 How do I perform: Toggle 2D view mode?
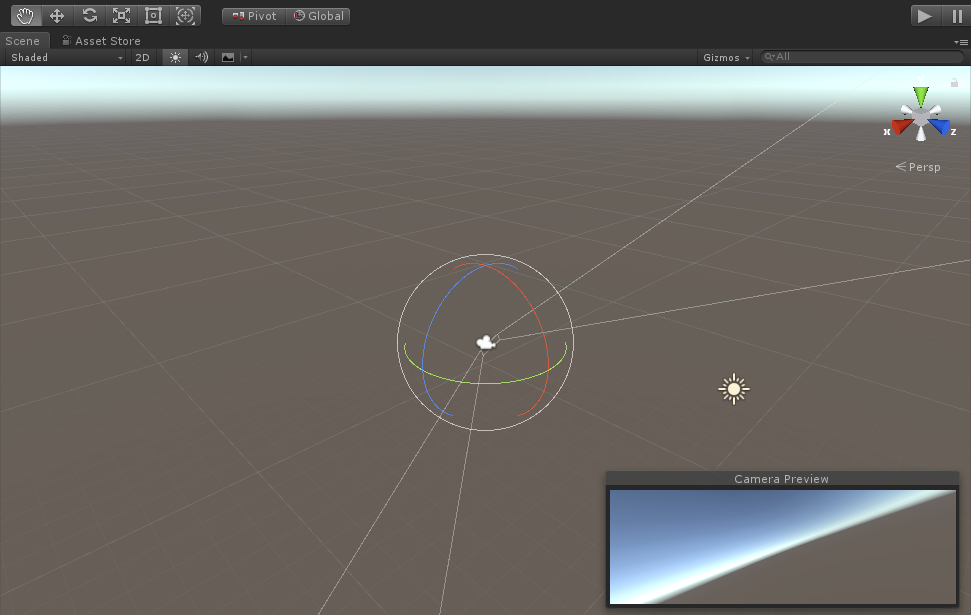point(142,57)
